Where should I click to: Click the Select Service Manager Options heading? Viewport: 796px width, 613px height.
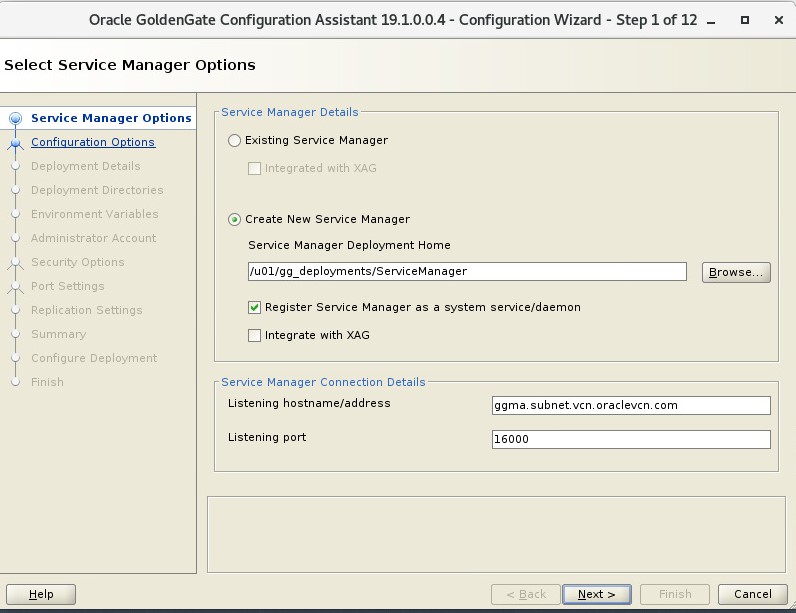tap(130, 65)
